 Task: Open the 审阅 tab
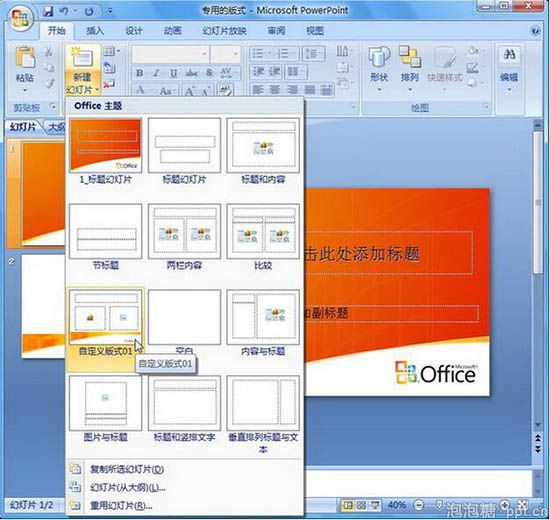(x=276, y=31)
